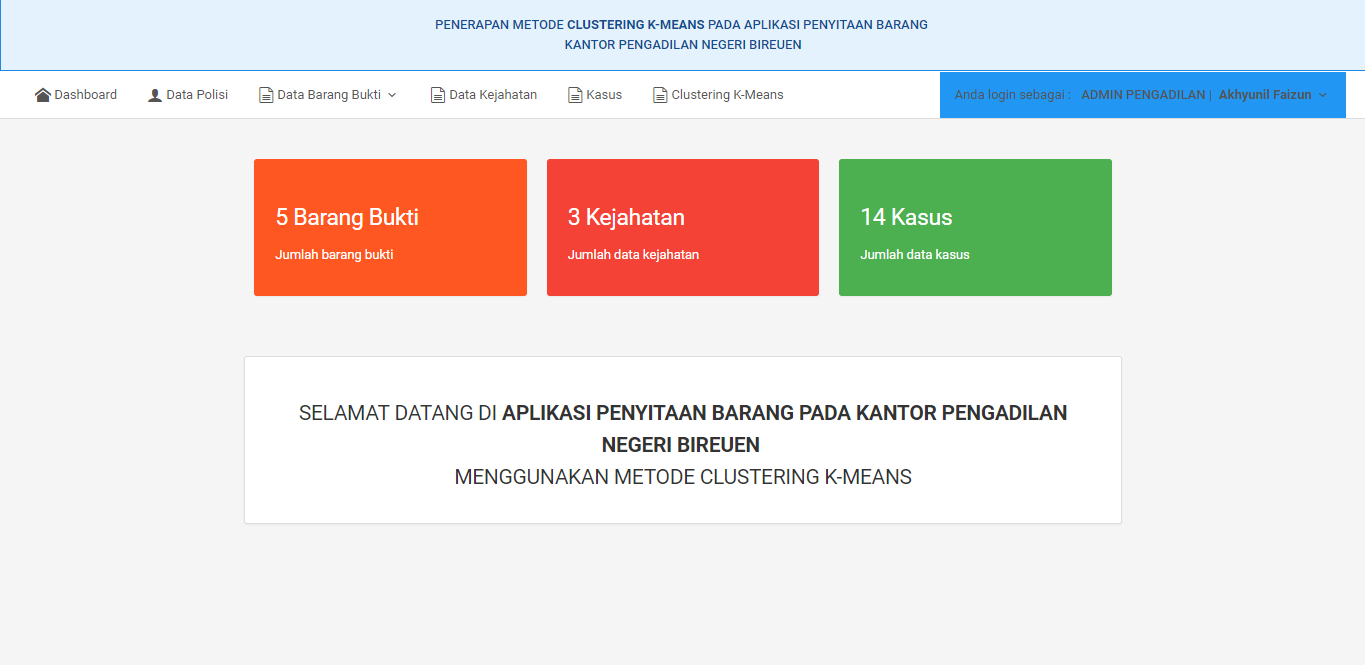The width and height of the screenshot is (1365, 665).
Task: Click the ADMIN PENGADILAN role label
Action: pos(1143,95)
